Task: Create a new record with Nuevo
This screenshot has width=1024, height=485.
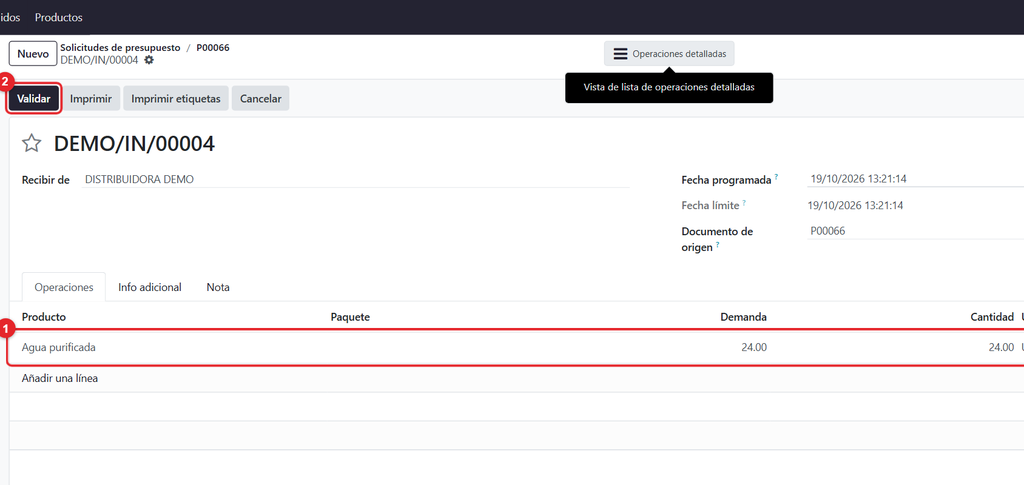Action: (x=33, y=54)
